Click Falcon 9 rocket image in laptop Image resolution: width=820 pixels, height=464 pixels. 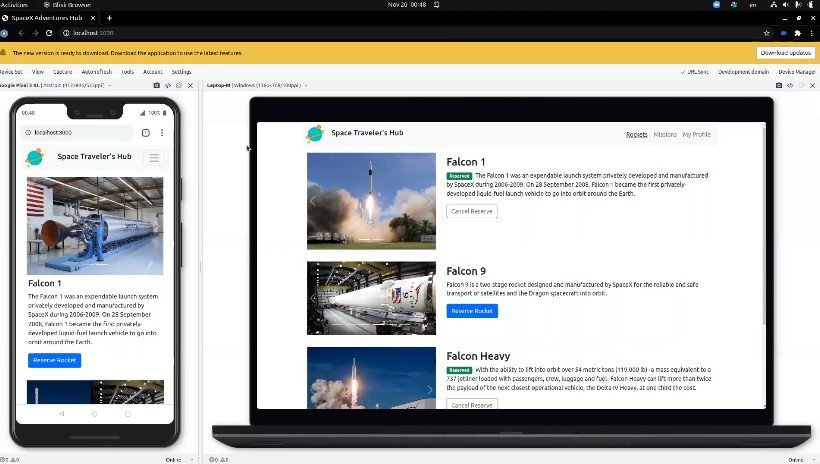coord(371,298)
